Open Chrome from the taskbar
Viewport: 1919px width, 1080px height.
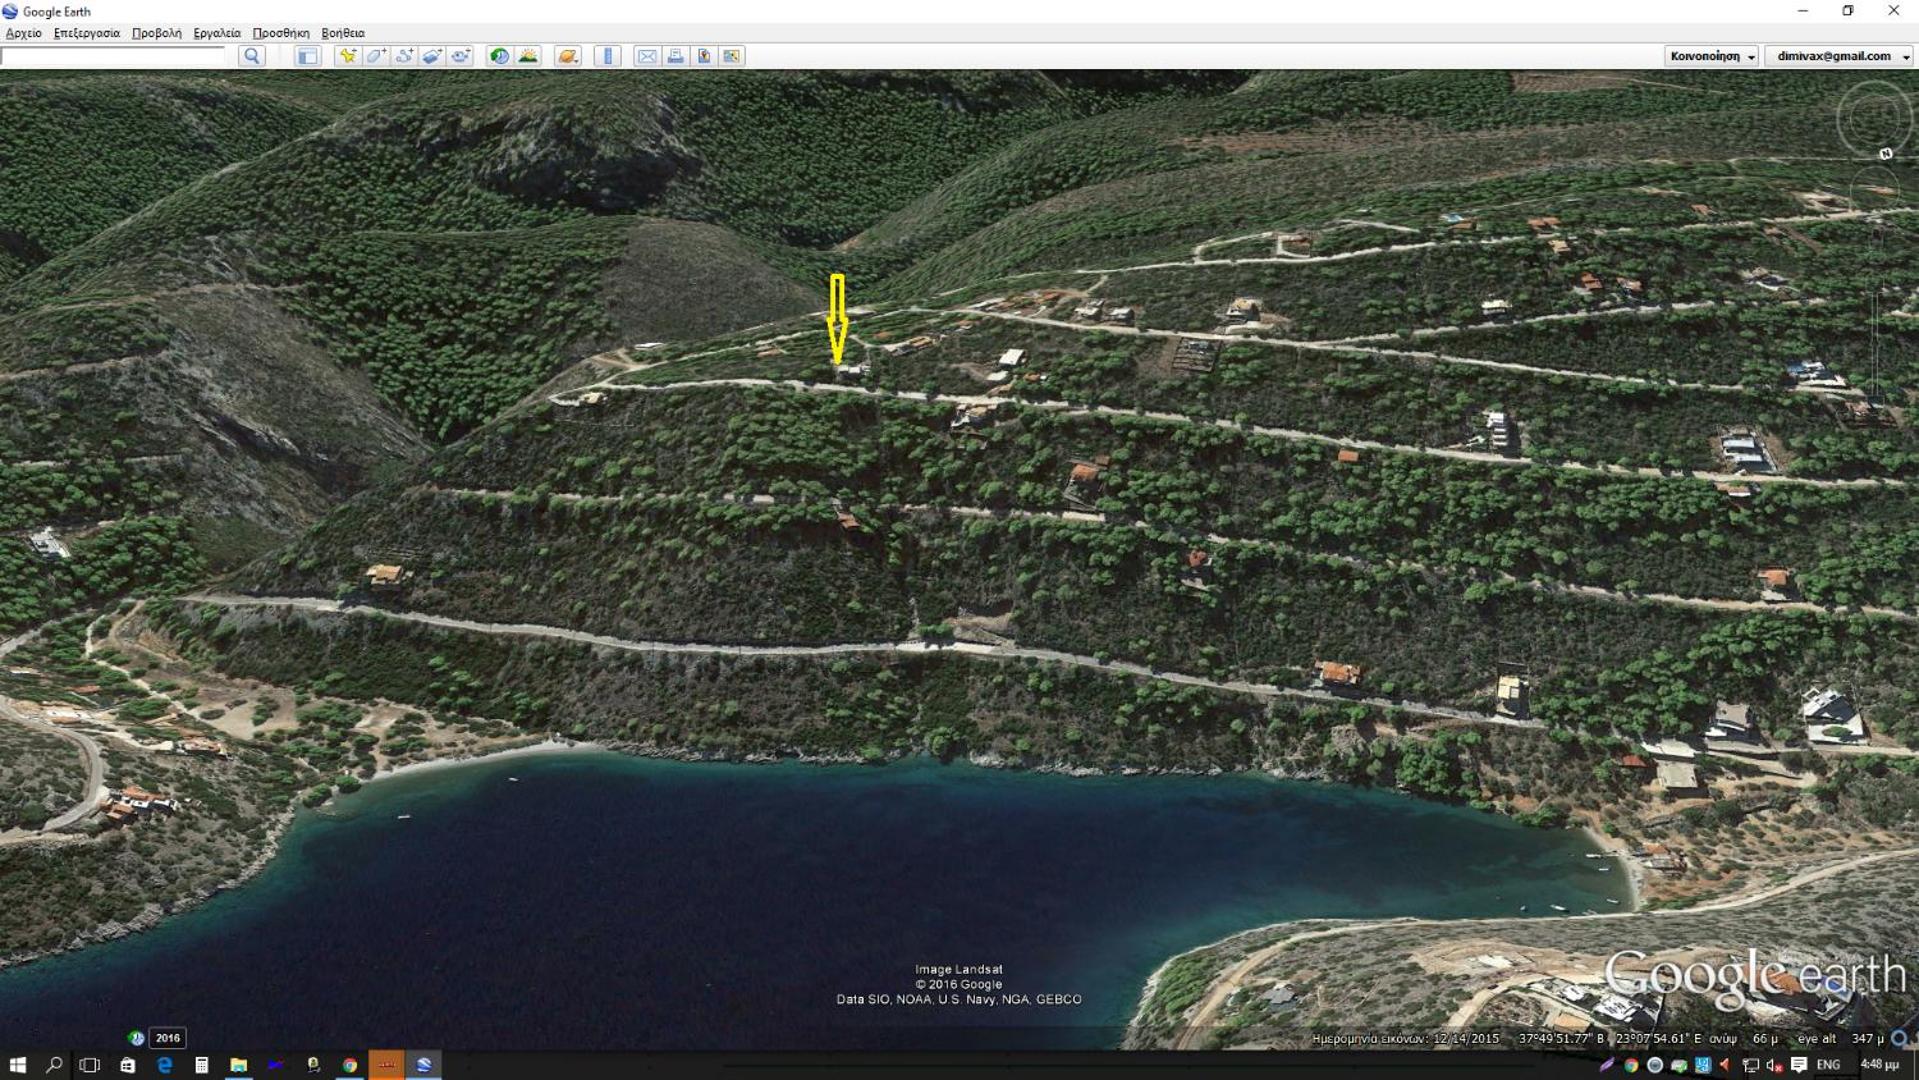click(350, 1065)
